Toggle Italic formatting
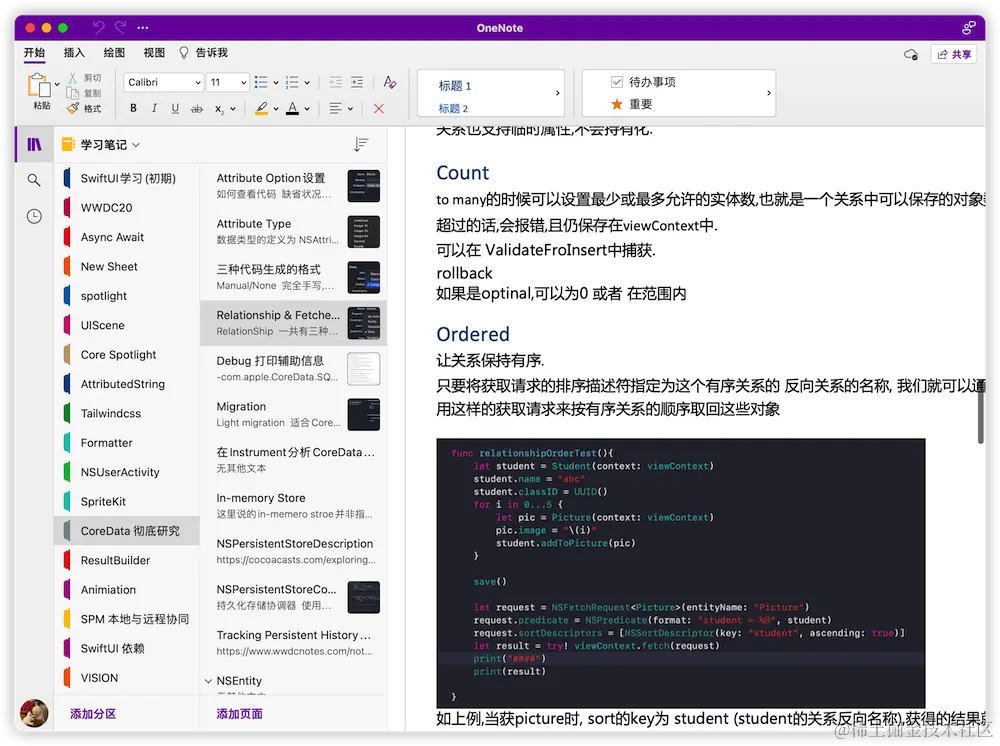This screenshot has width=1000, height=746. [154, 108]
